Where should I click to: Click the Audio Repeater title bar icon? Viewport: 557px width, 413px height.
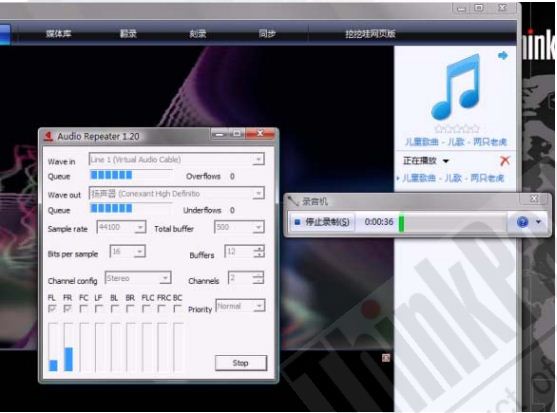[x=48, y=136]
